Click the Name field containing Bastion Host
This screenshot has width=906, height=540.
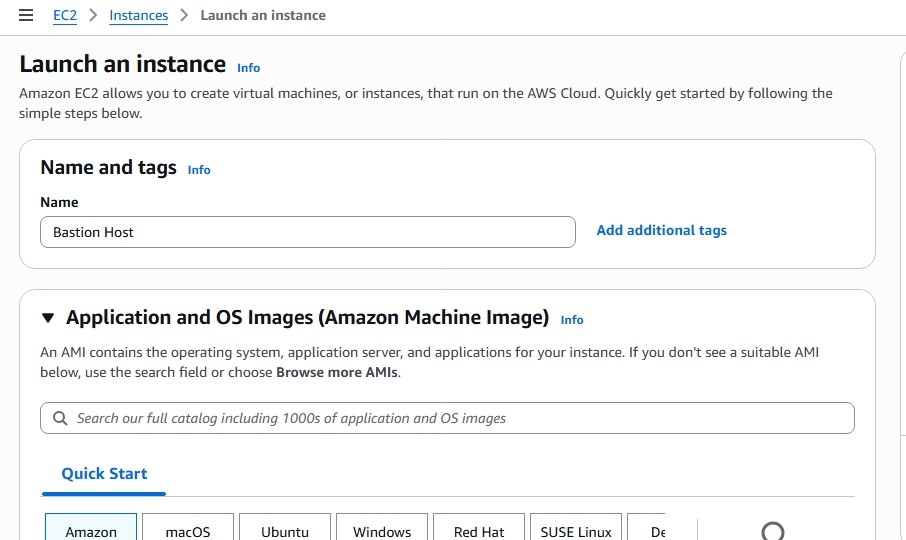pos(307,232)
